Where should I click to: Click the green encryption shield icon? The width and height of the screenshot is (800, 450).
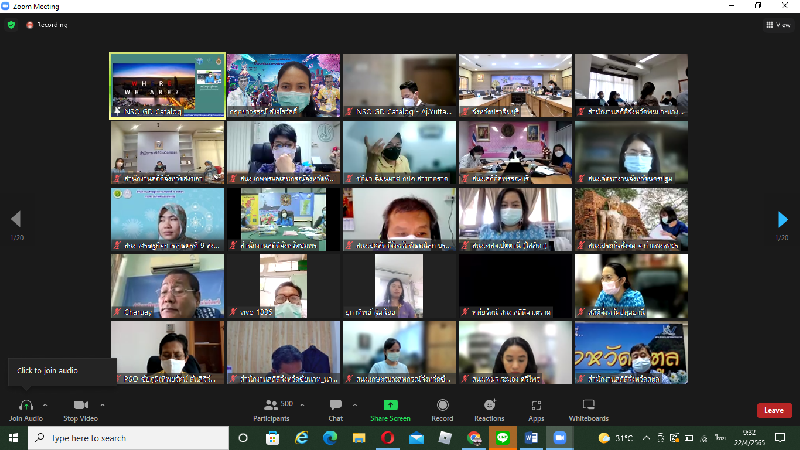click(12, 24)
